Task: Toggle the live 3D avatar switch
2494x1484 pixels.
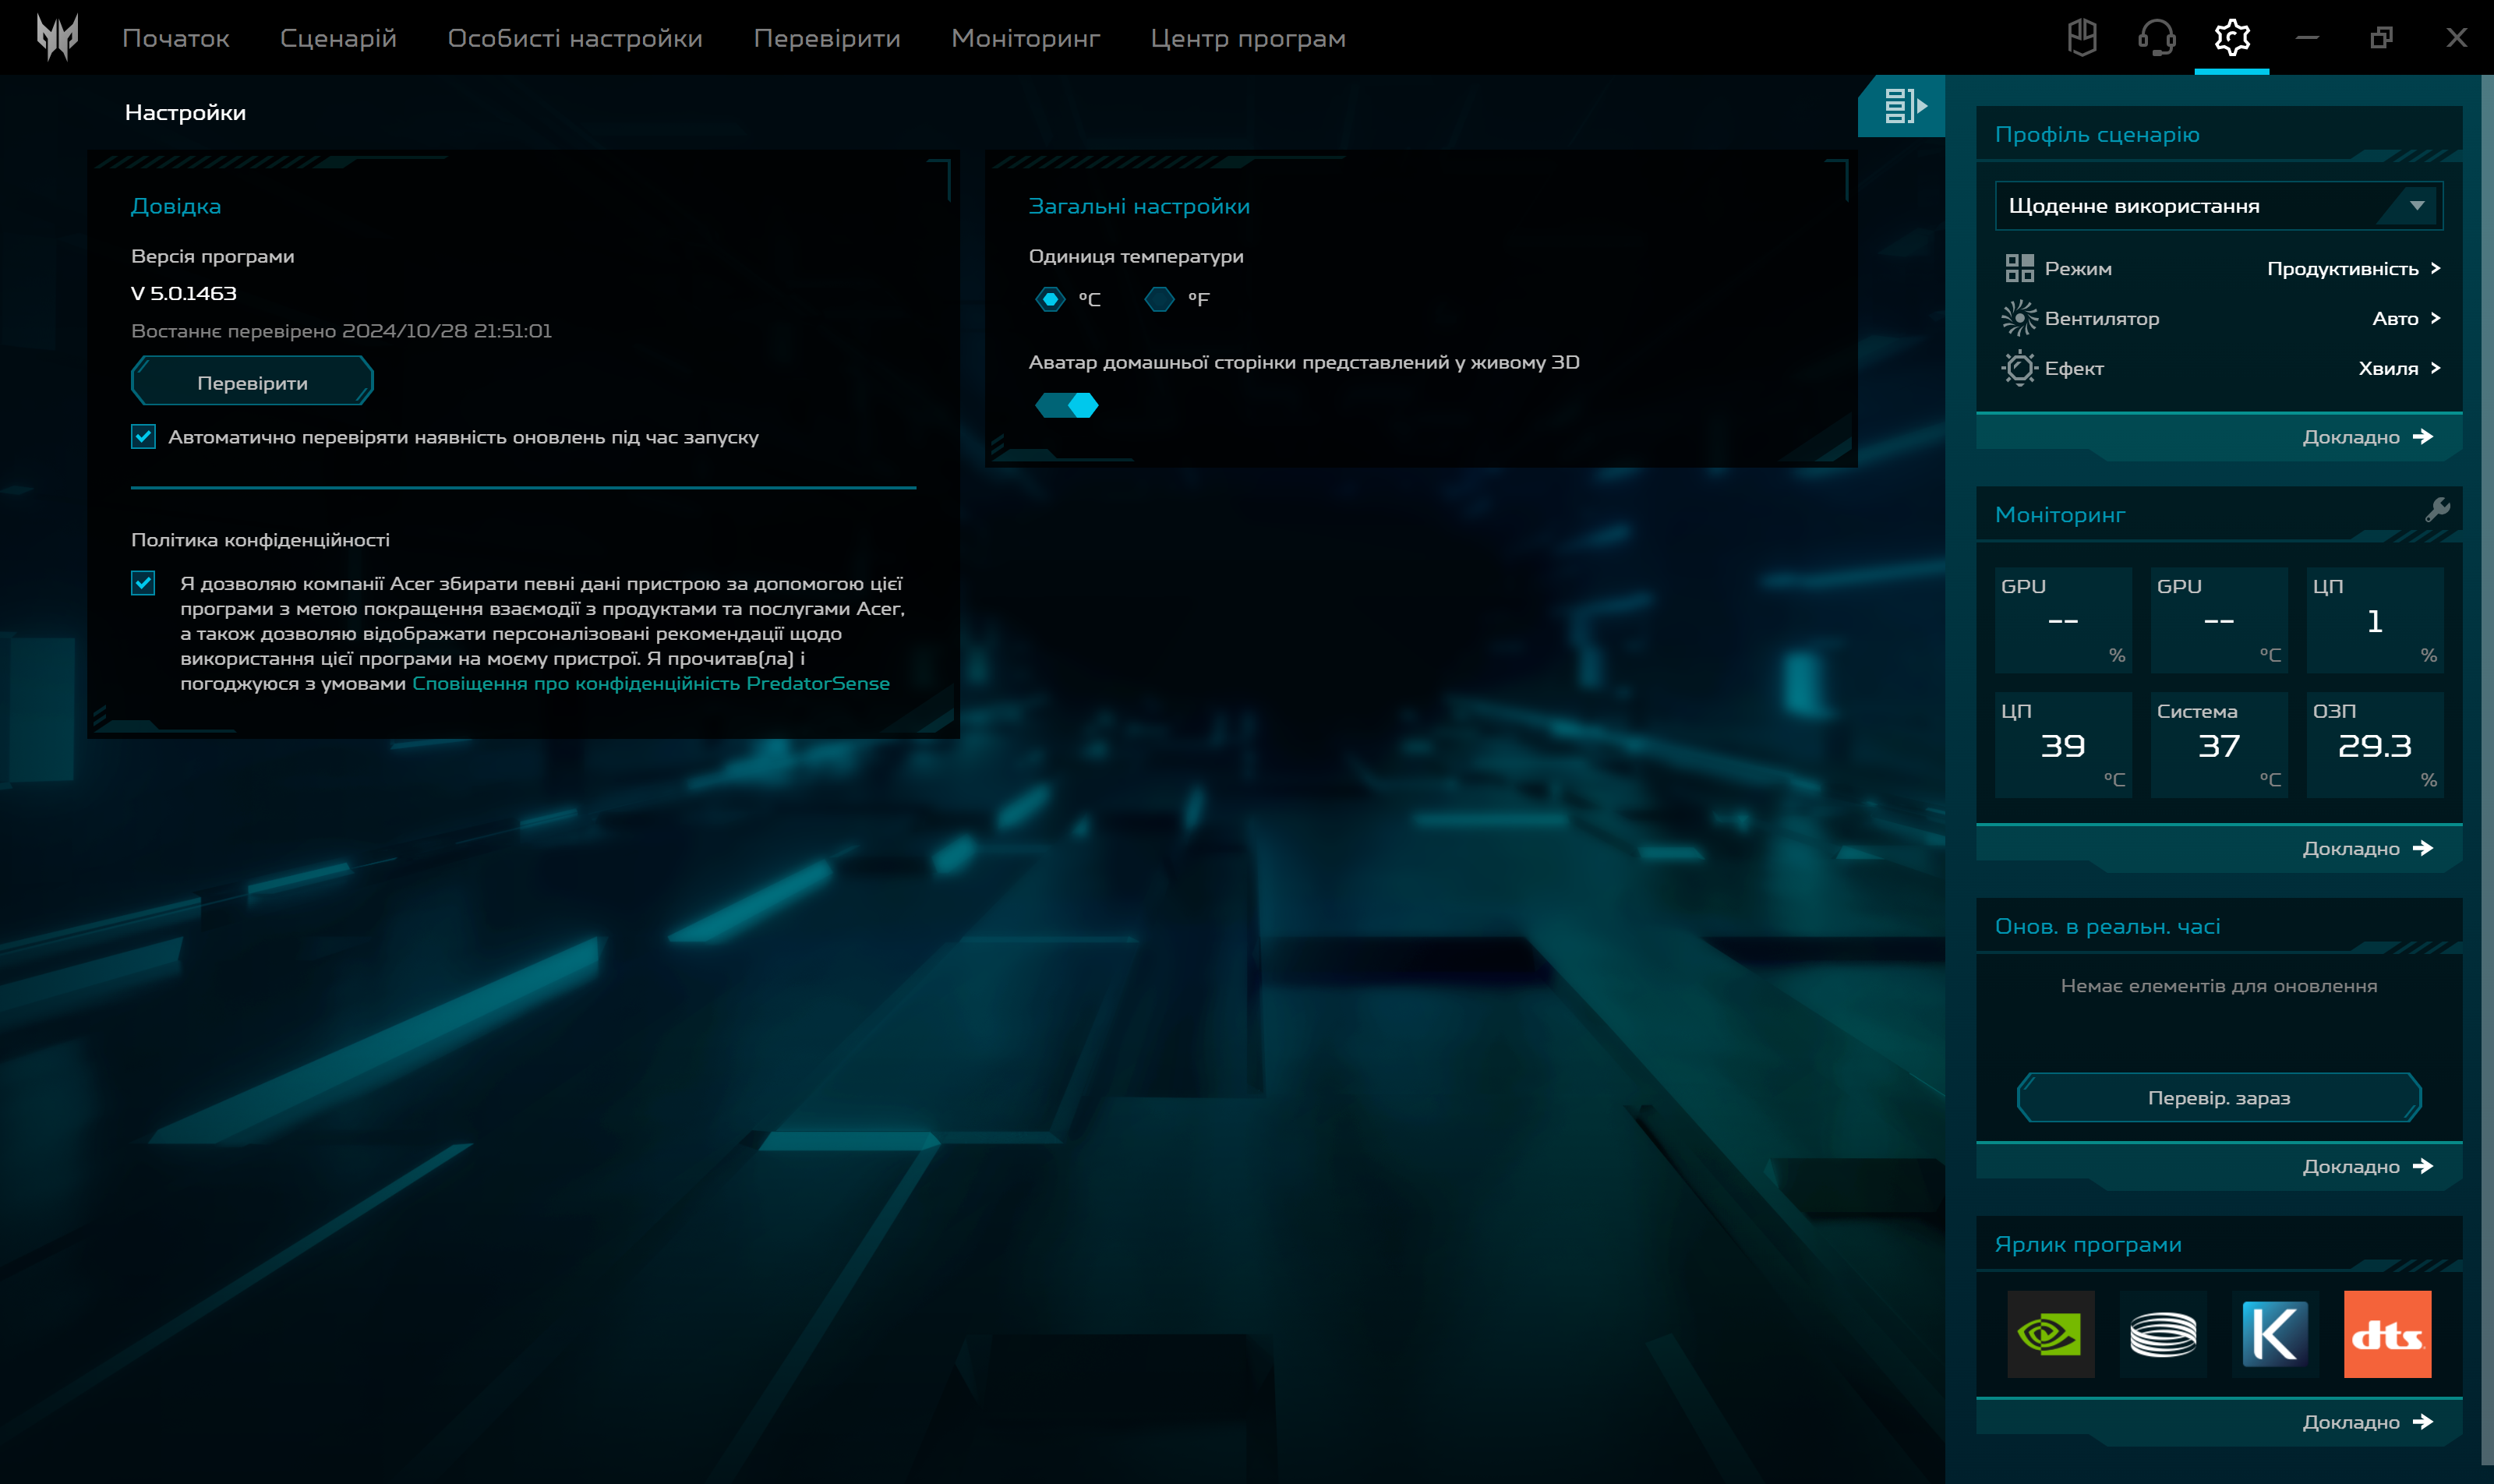Action: click(x=1067, y=405)
